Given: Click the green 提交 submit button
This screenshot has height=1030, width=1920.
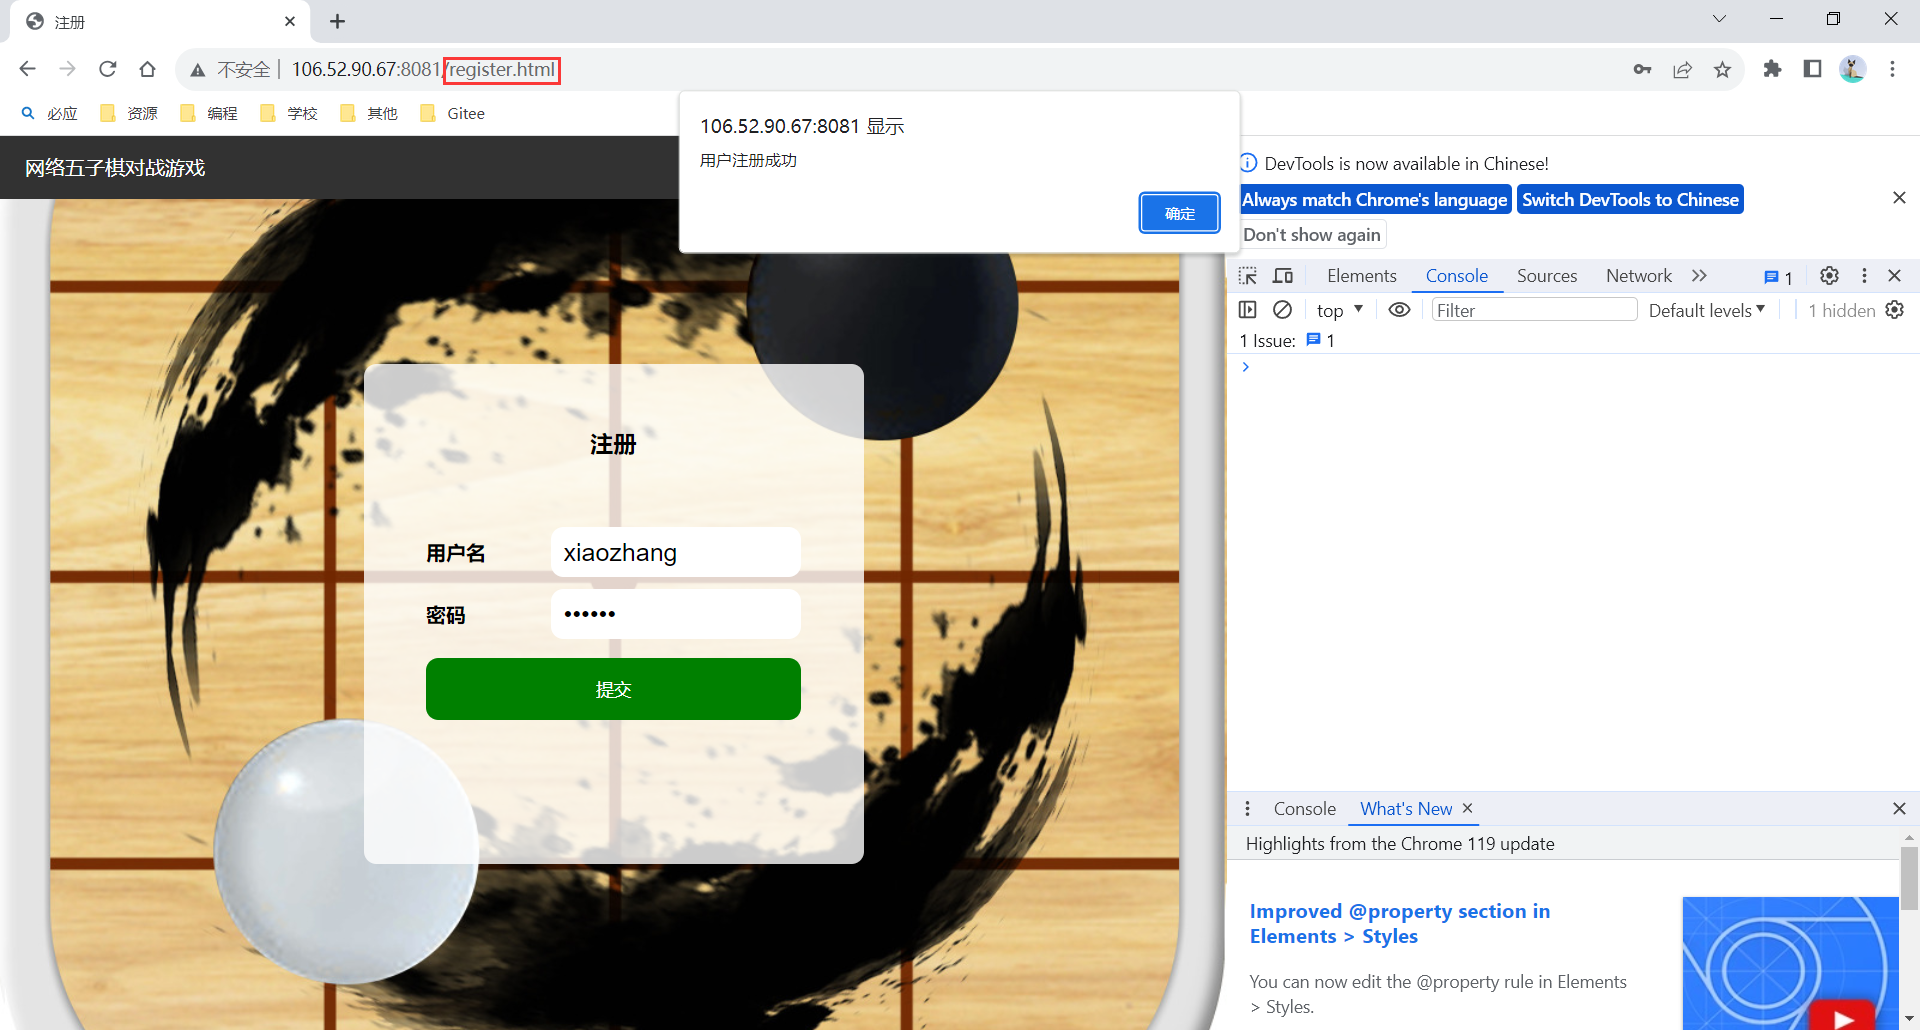Looking at the screenshot, I should 613,689.
